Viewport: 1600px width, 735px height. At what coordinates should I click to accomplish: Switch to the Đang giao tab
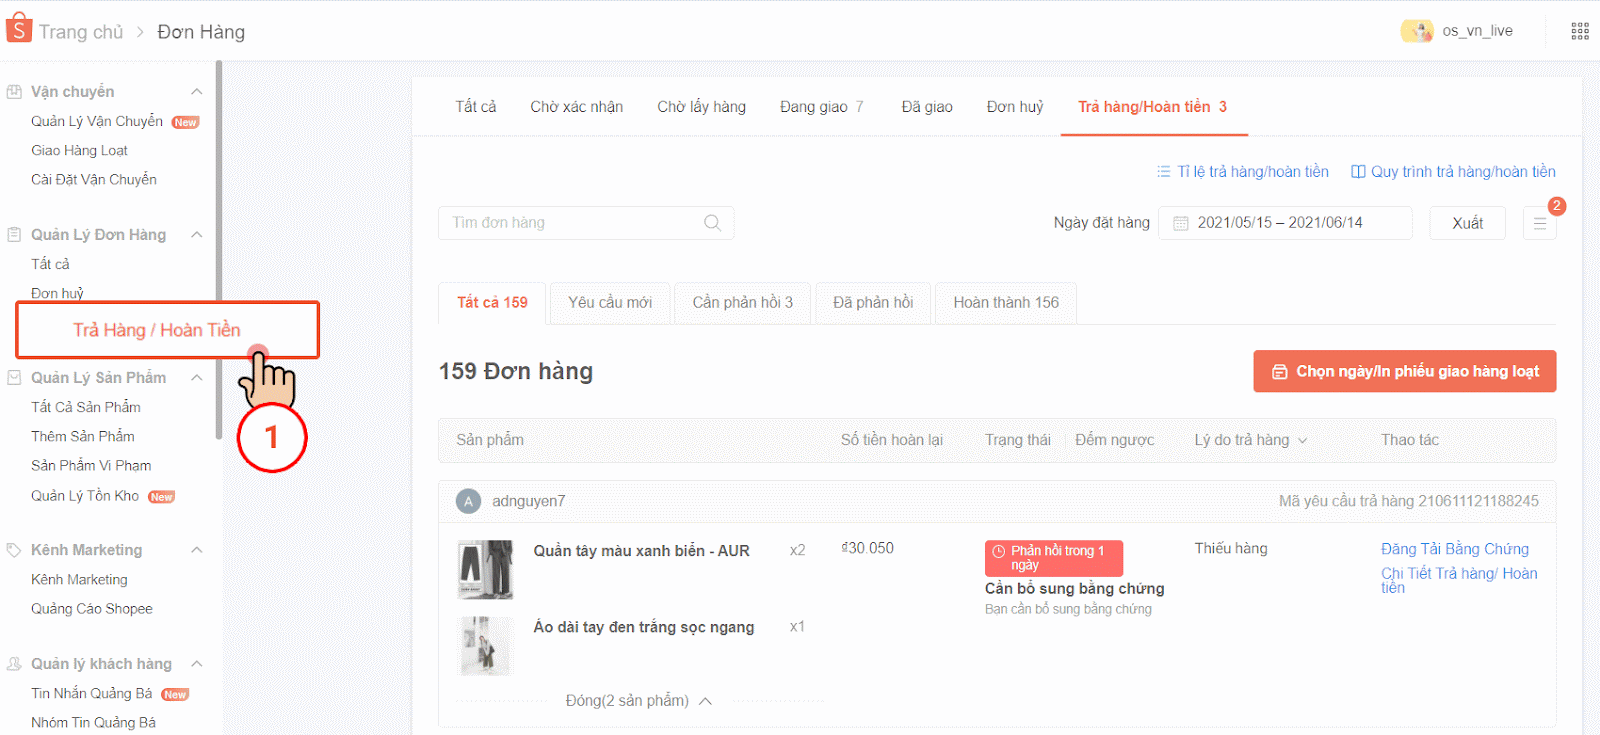coord(821,107)
